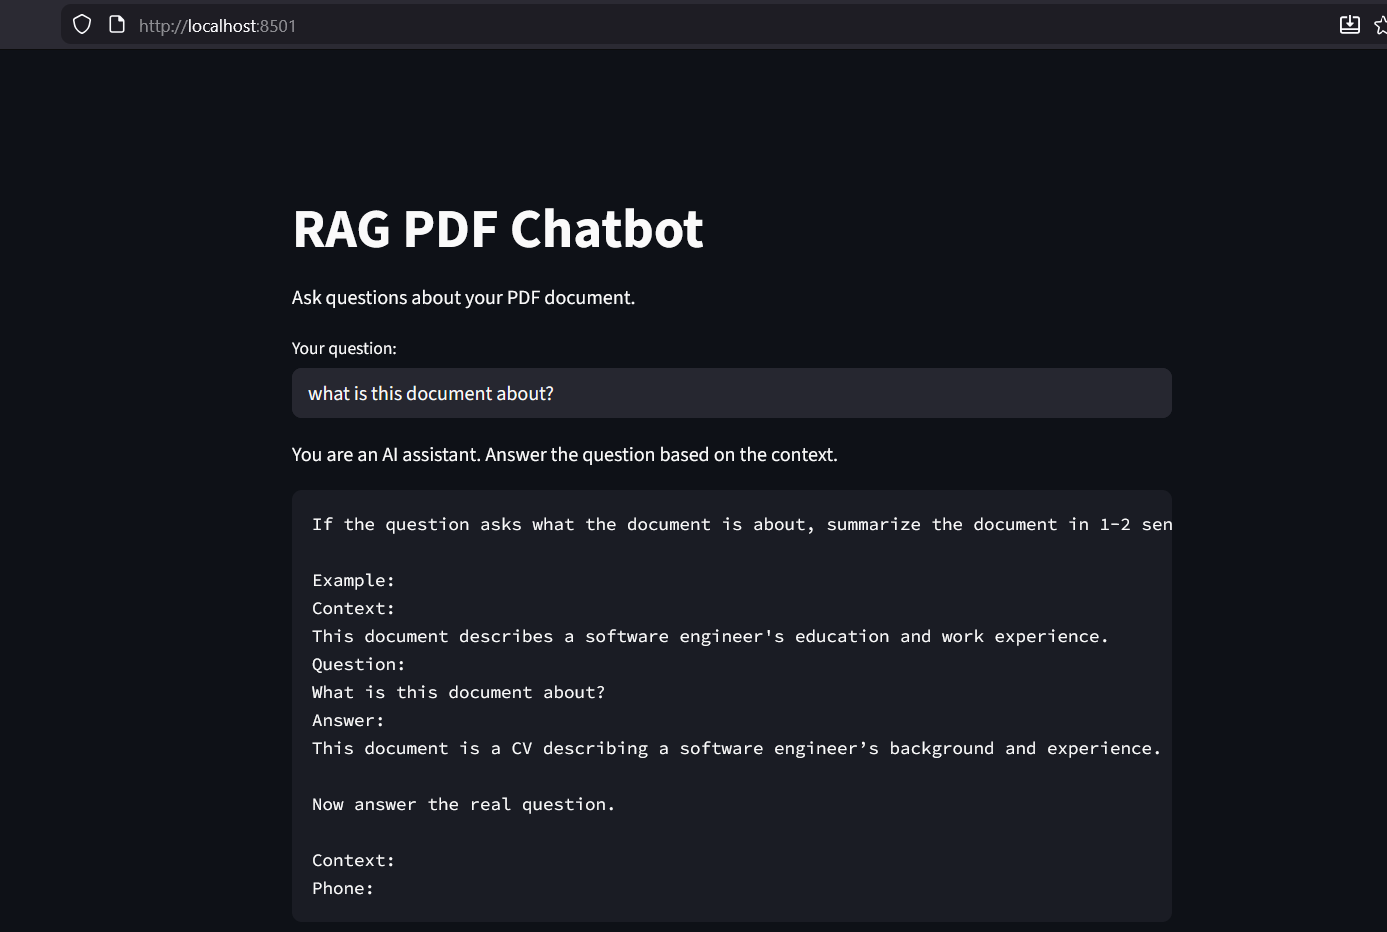Click the 'RAG PDF Chatbot' page title

click(x=498, y=229)
